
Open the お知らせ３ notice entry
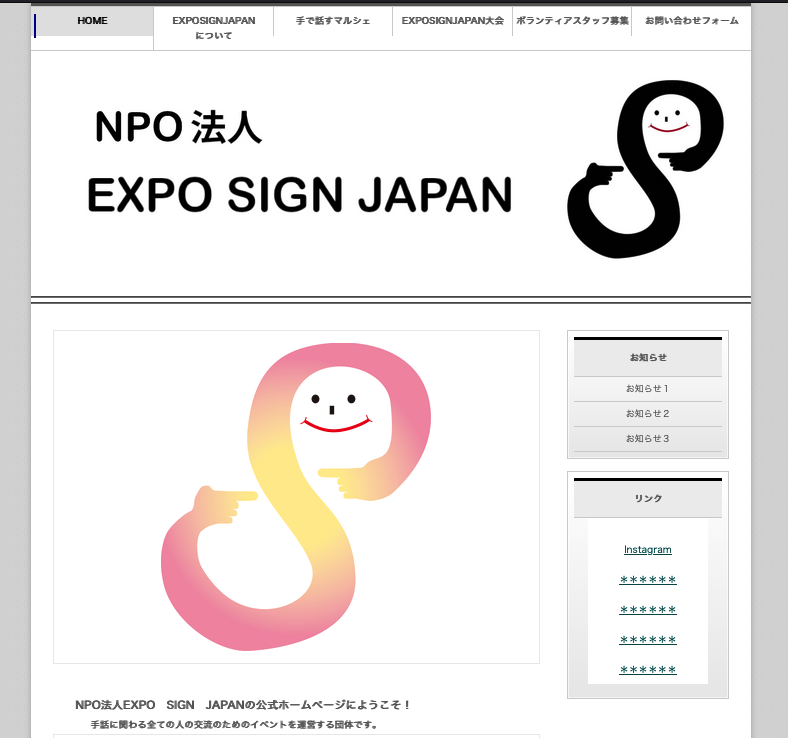click(647, 439)
